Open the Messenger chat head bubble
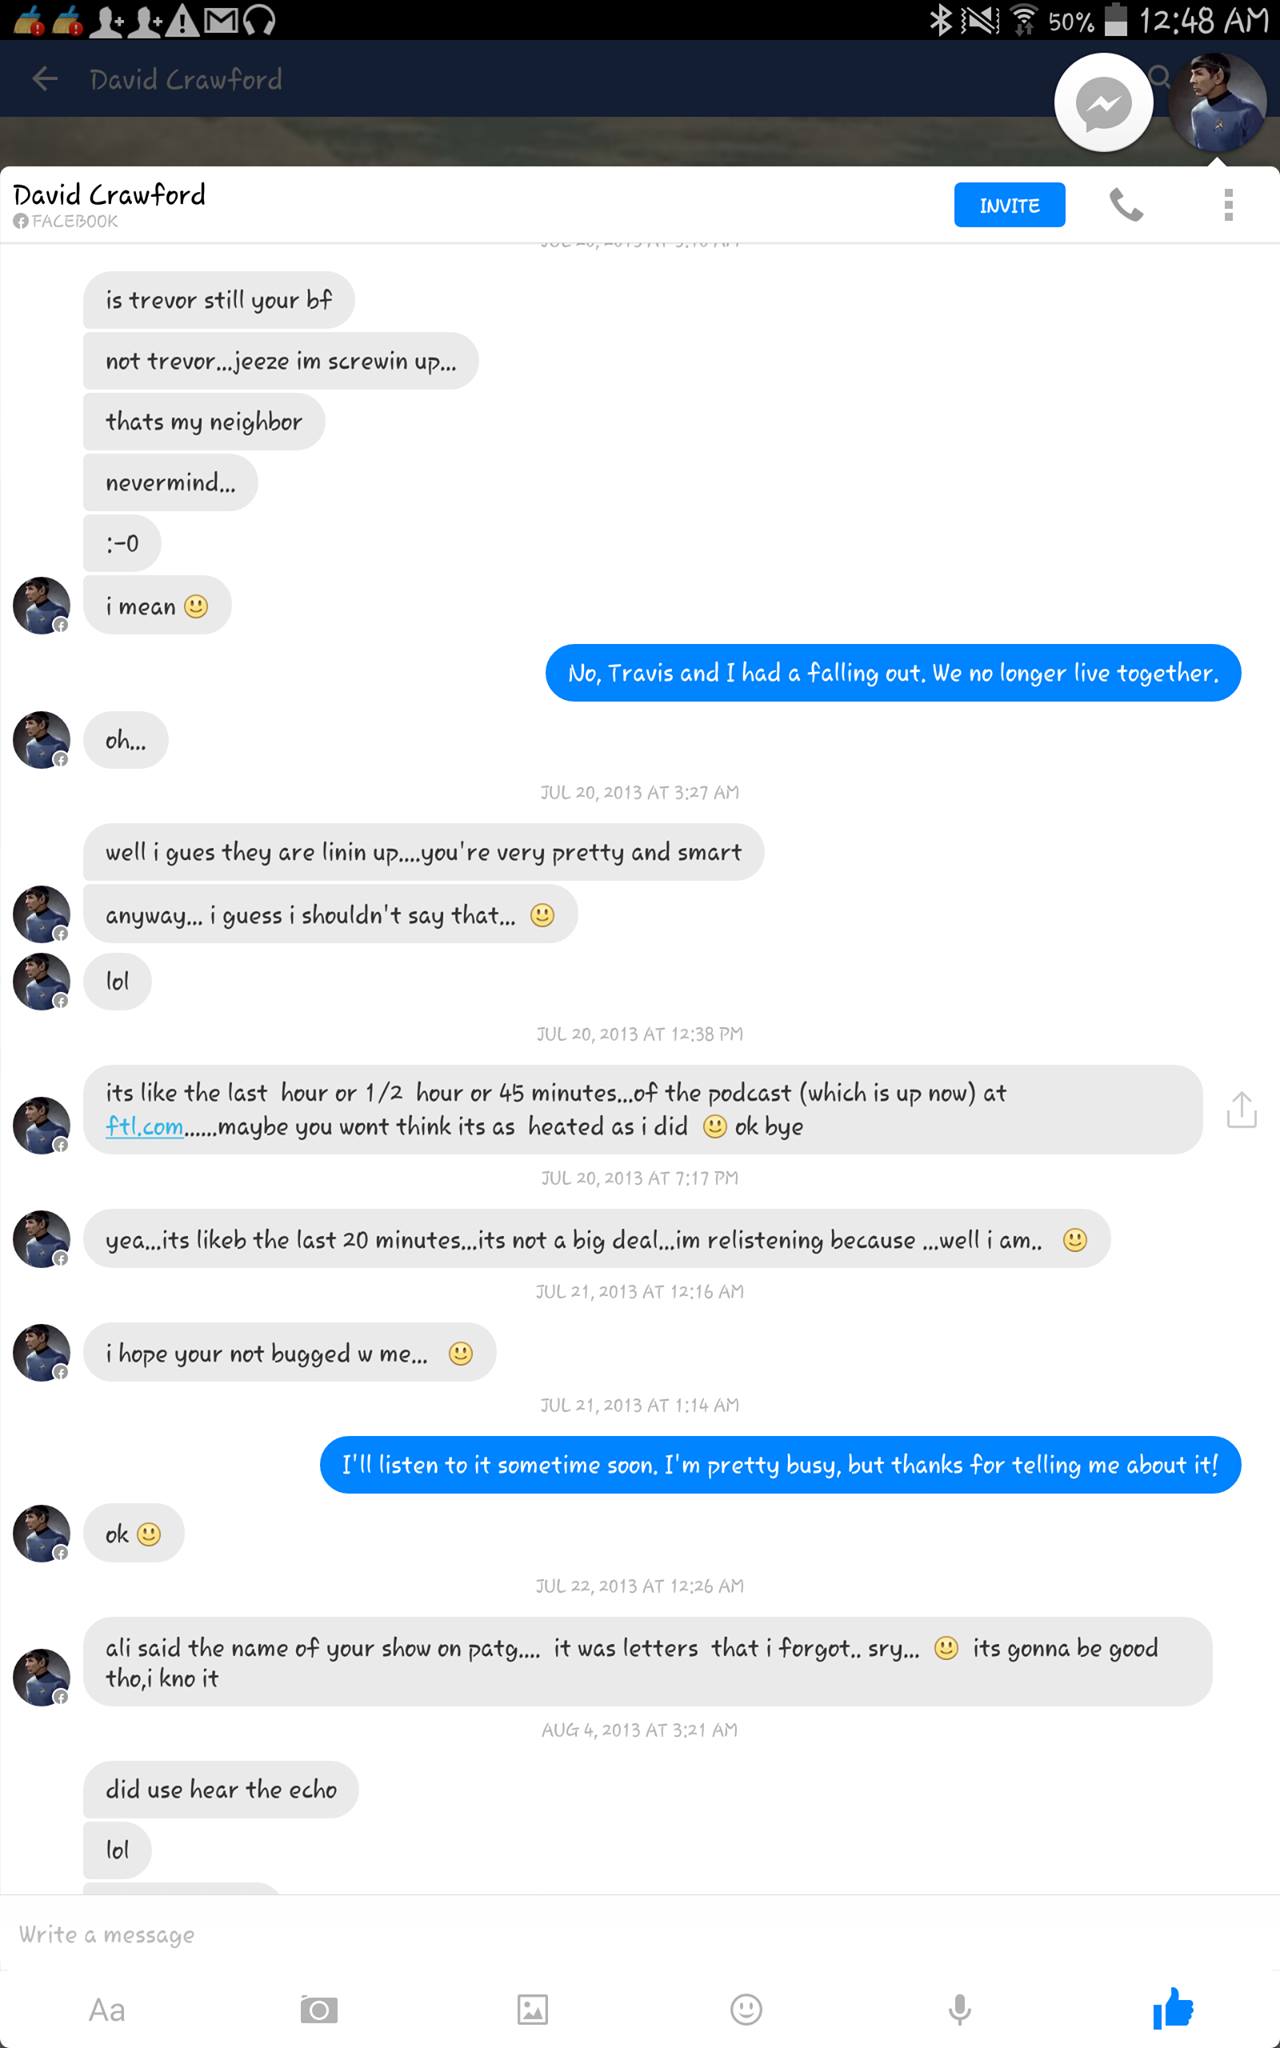Image resolution: width=1280 pixels, height=2048 pixels. [1103, 103]
